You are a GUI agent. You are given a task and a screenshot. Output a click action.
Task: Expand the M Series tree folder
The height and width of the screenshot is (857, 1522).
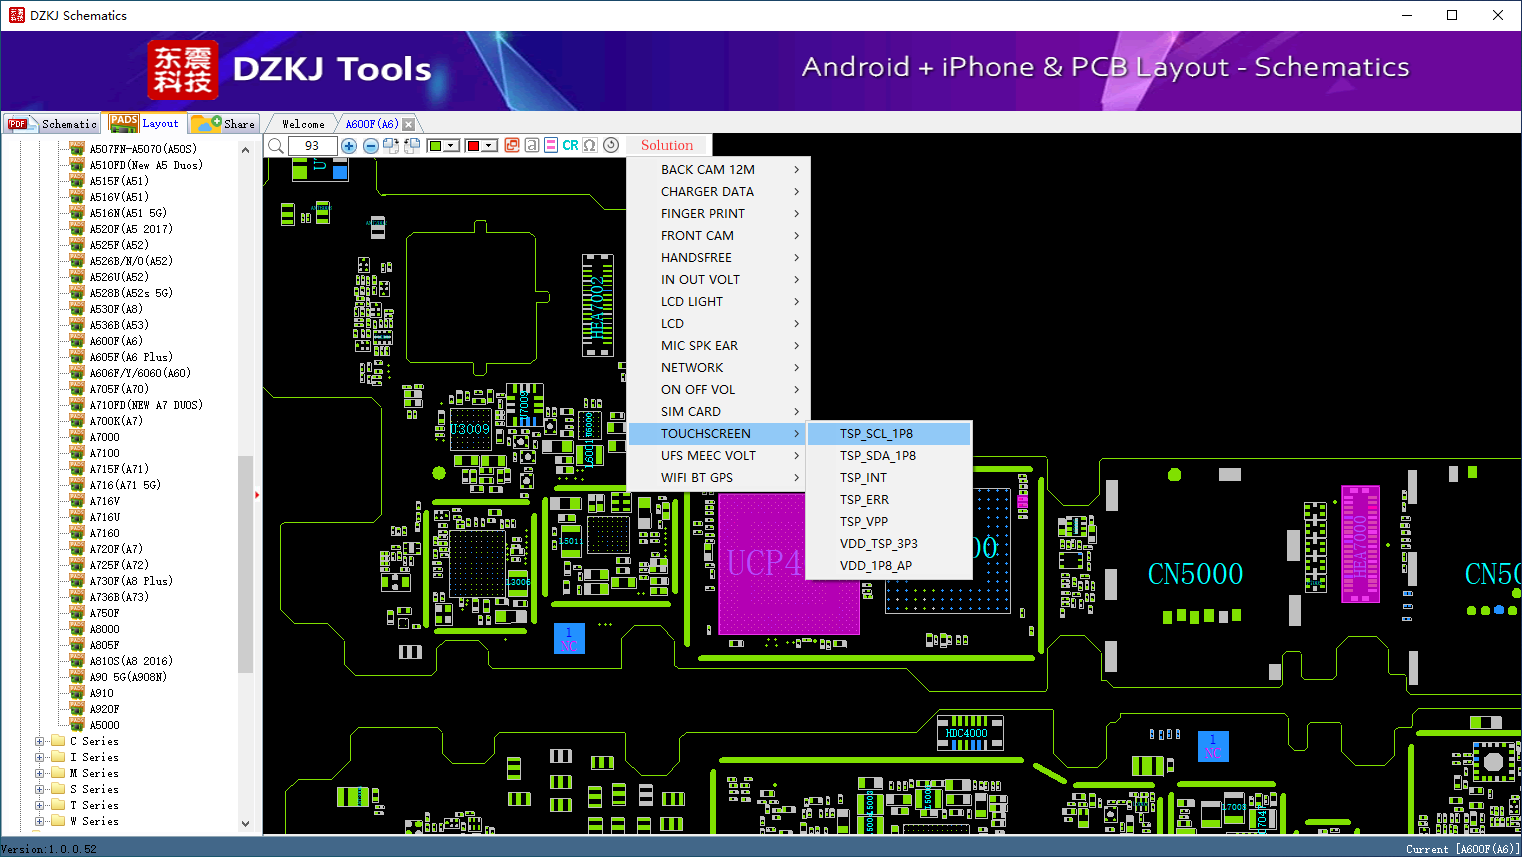click(x=39, y=774)
